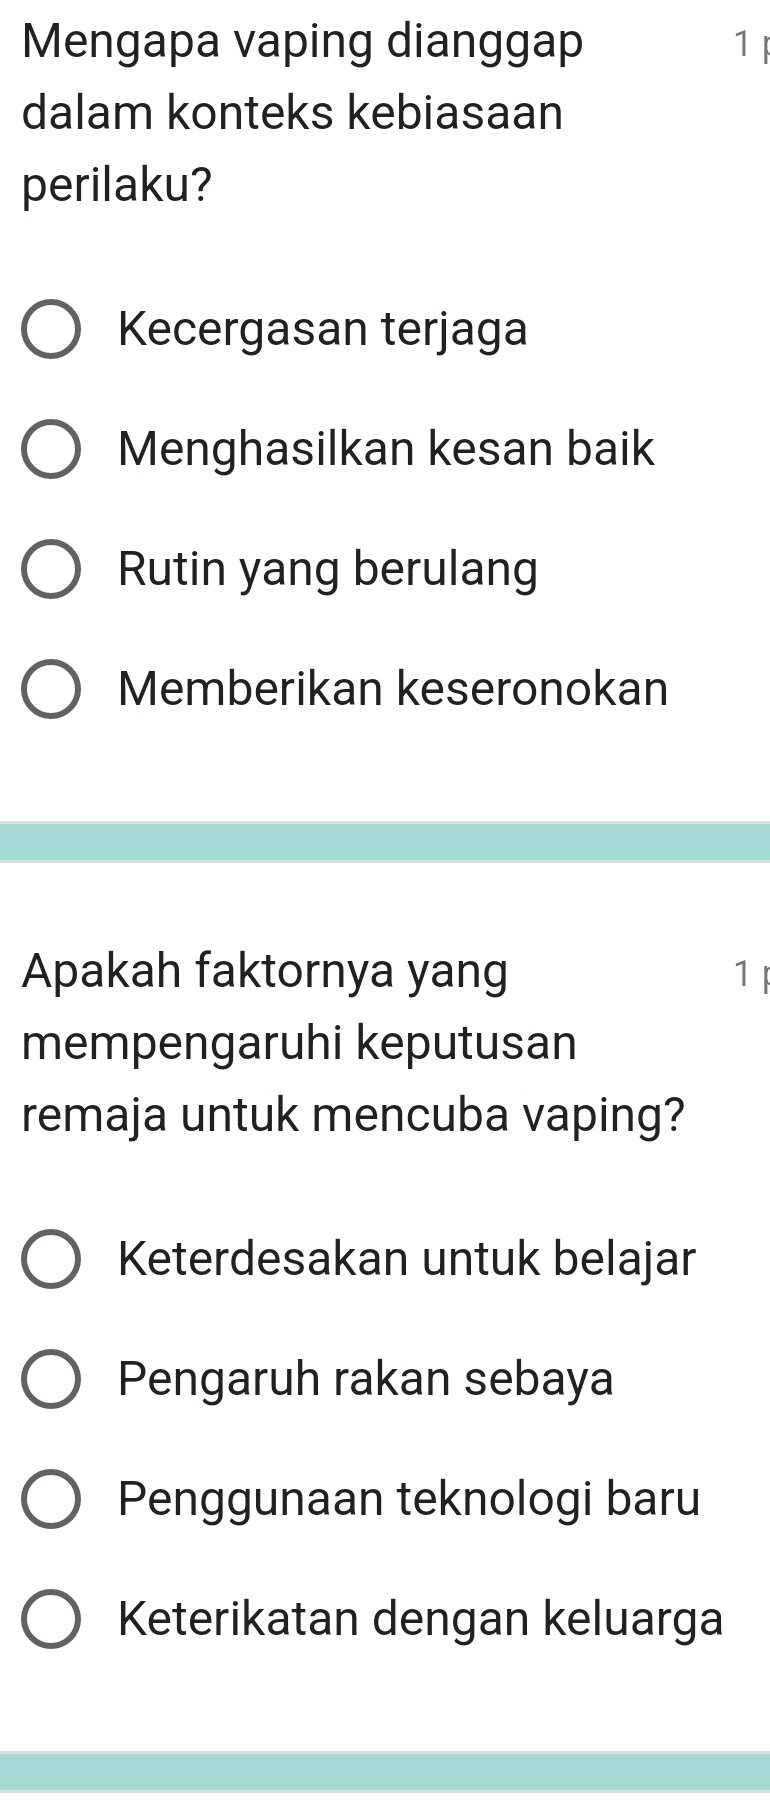Mark the 'Memberikan keseronokan' radio circle

50,690
